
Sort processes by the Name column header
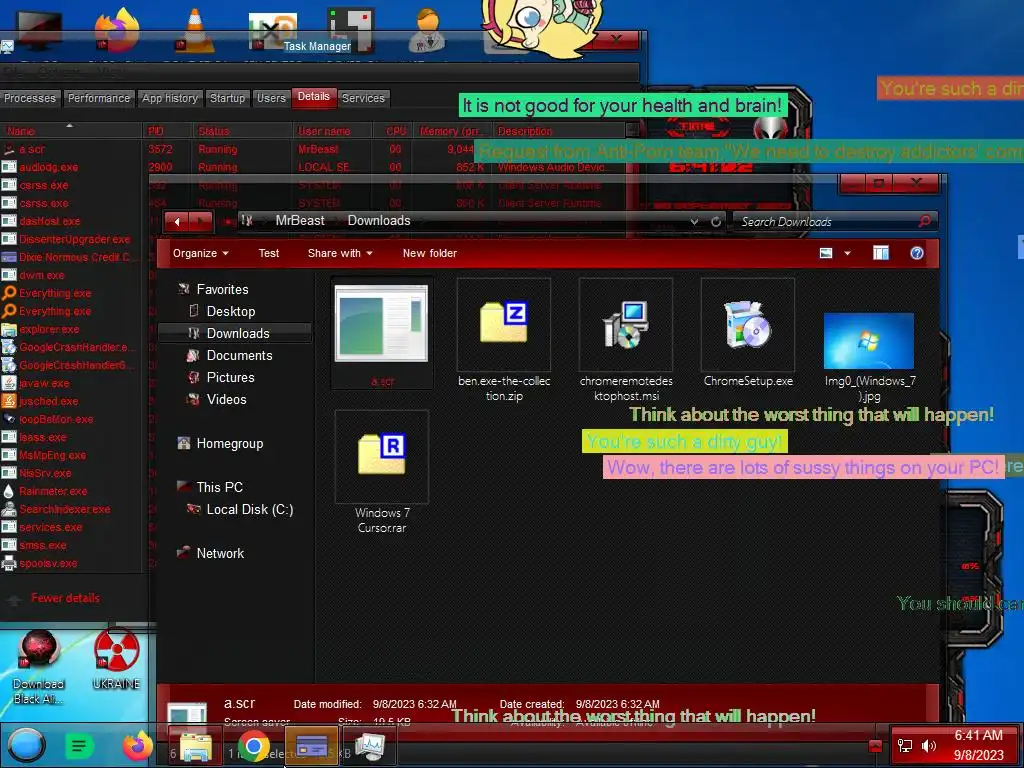coord(71,131)
